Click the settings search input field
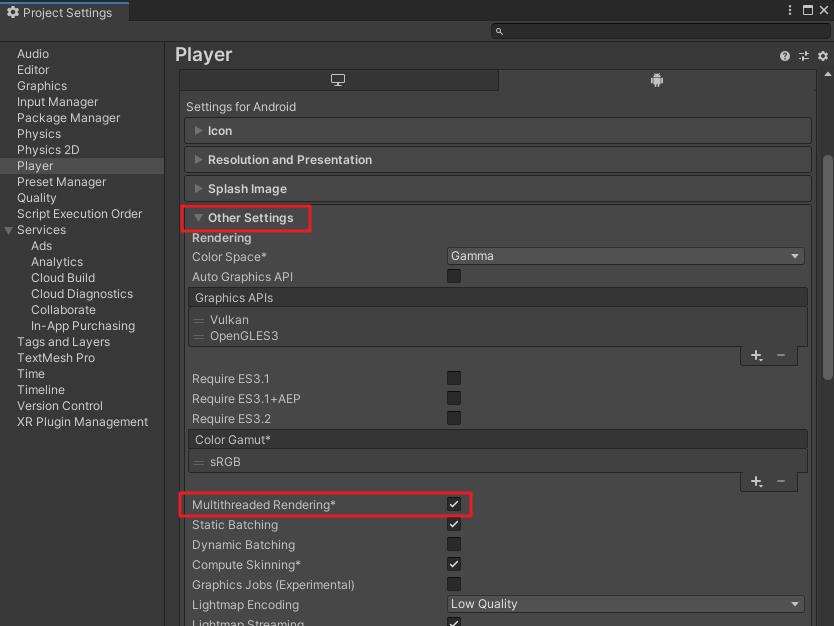834x626 pixels. 660,31
